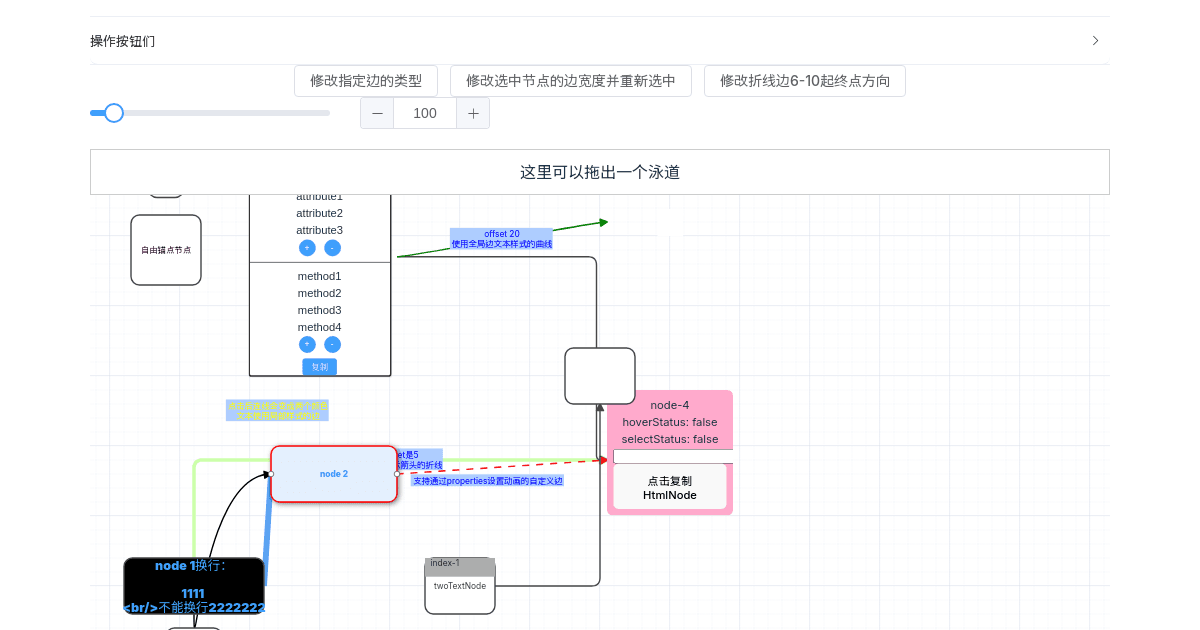
Task: Select method1 row in class node
Action: 320,276
